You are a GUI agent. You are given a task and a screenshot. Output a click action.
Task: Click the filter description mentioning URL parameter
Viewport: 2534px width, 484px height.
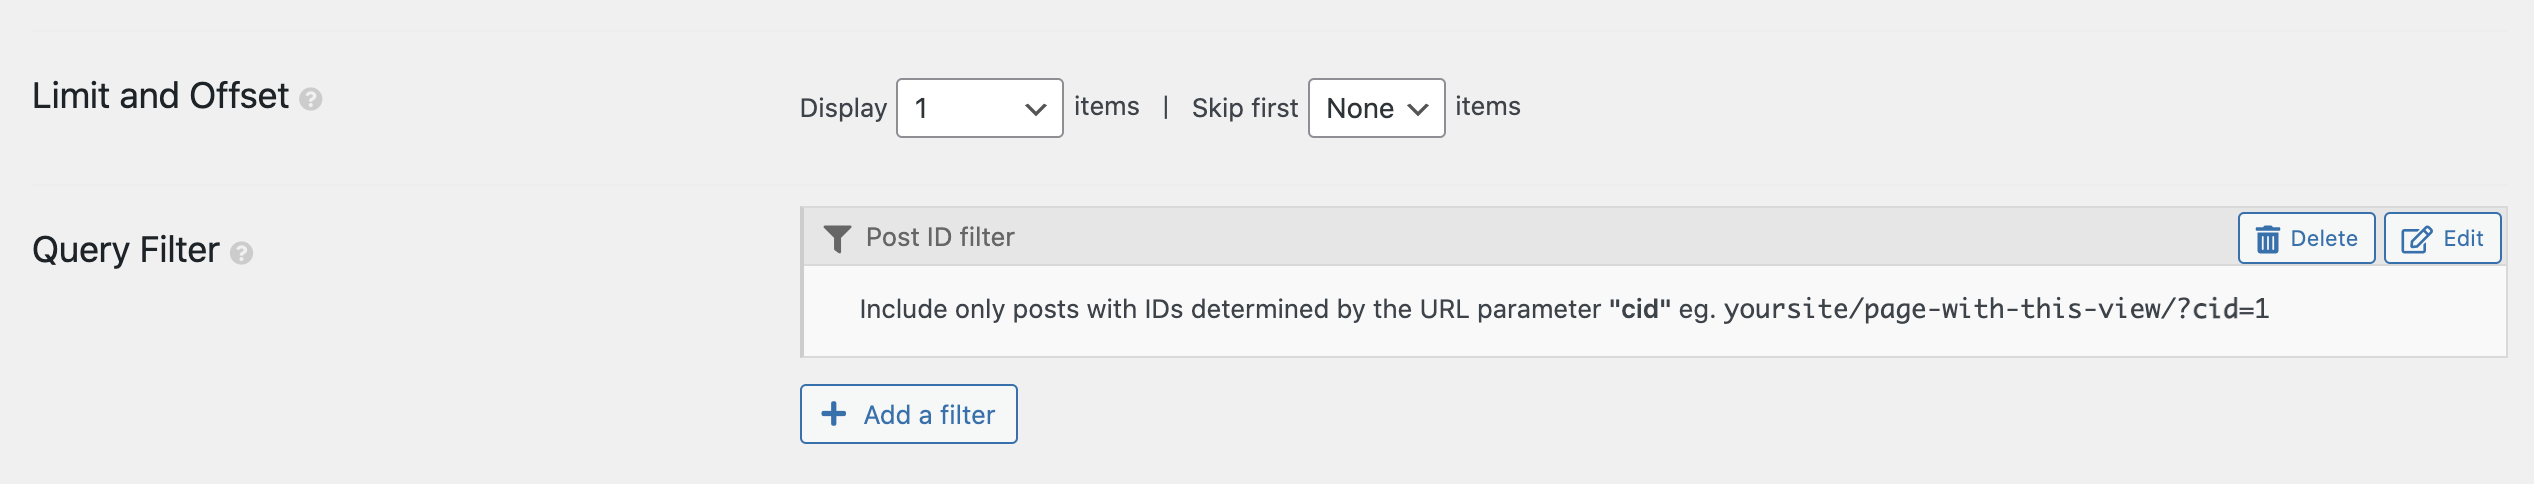coord(1564,309)
